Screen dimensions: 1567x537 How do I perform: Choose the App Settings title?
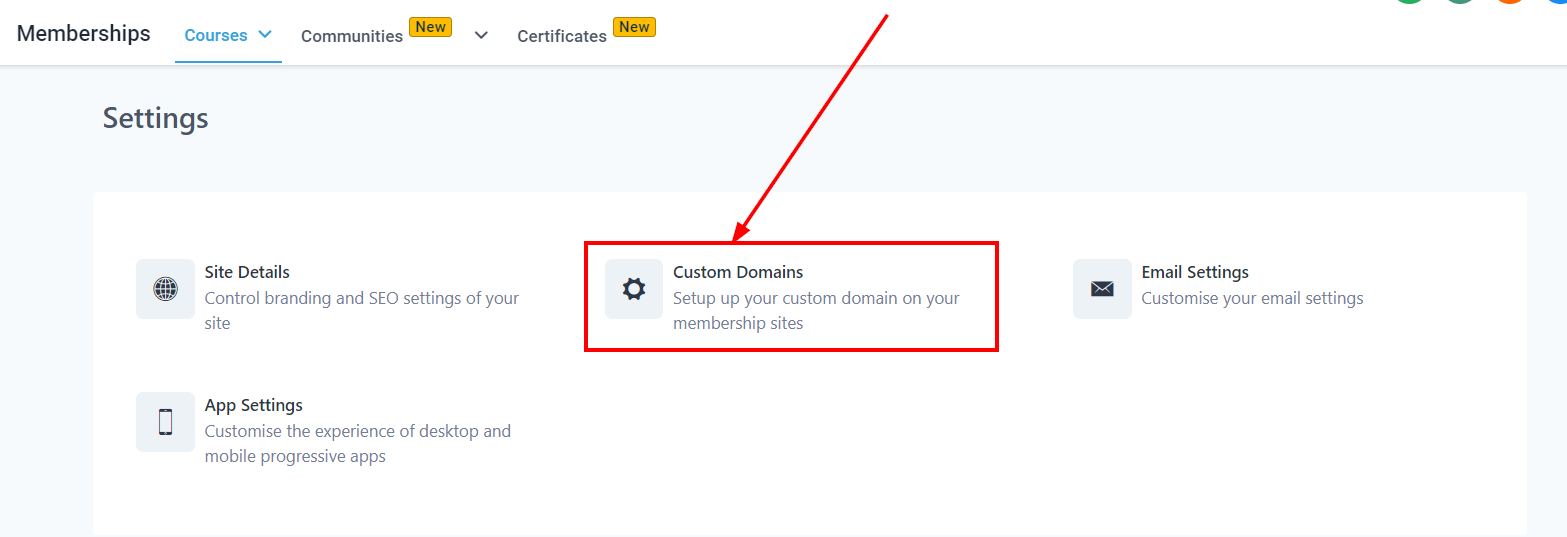[253, 405]
